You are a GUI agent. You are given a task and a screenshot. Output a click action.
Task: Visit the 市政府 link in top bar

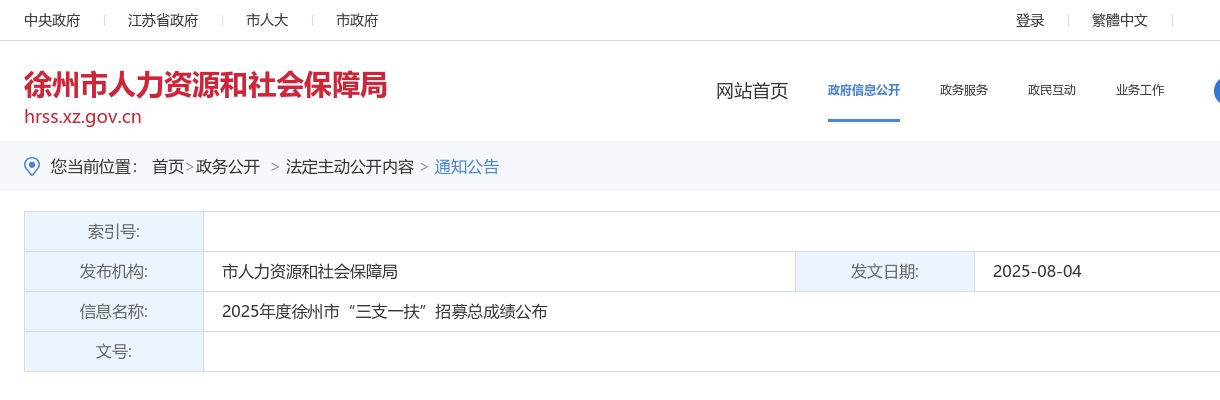(357, 20)
